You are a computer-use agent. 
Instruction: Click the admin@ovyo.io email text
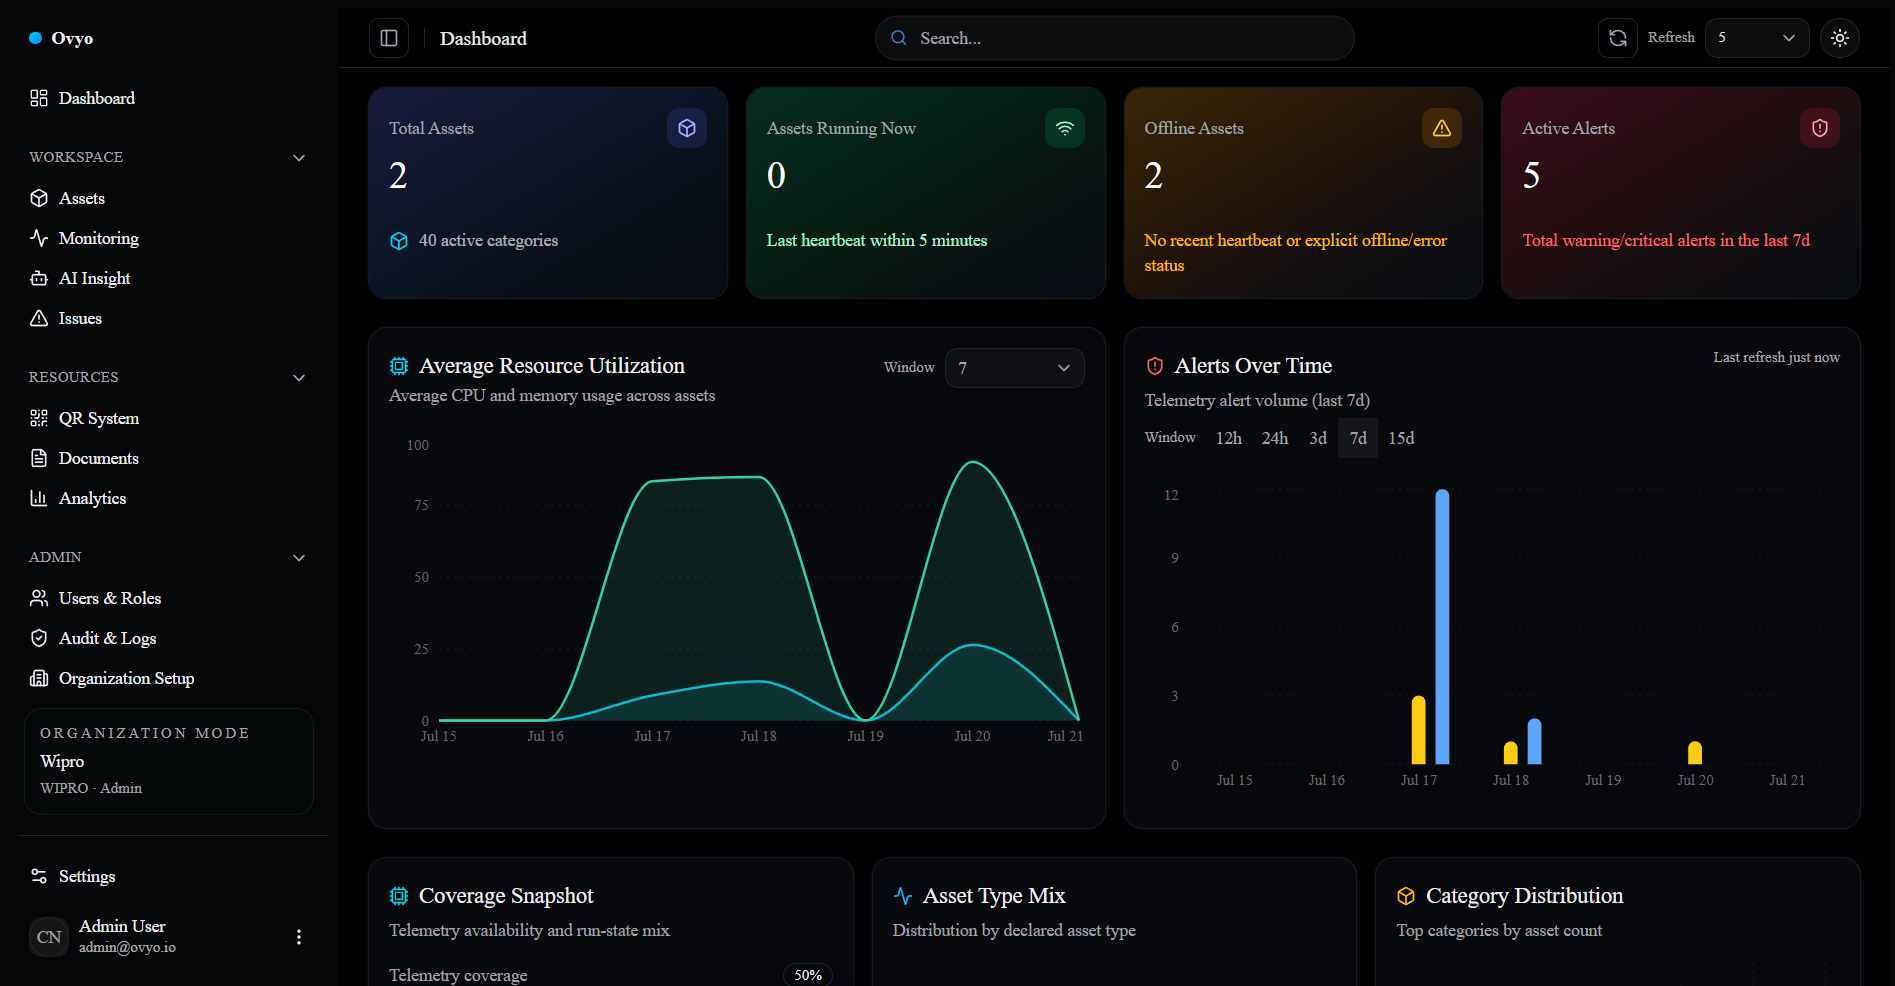(x=127, y=947)
